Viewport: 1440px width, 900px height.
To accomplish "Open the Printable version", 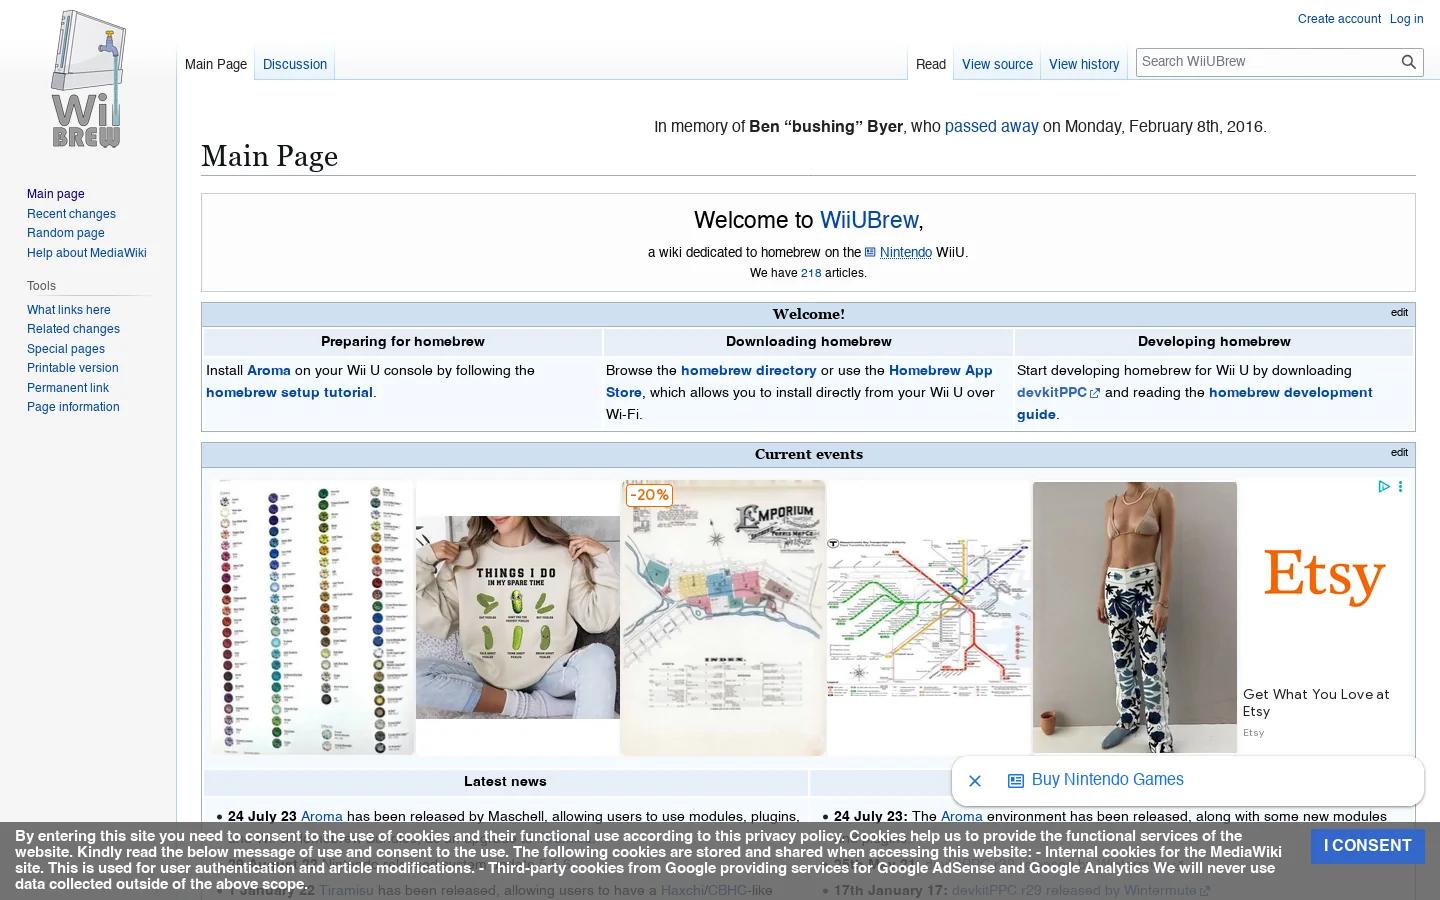I will pyautogui.click(x=73, y=368).
